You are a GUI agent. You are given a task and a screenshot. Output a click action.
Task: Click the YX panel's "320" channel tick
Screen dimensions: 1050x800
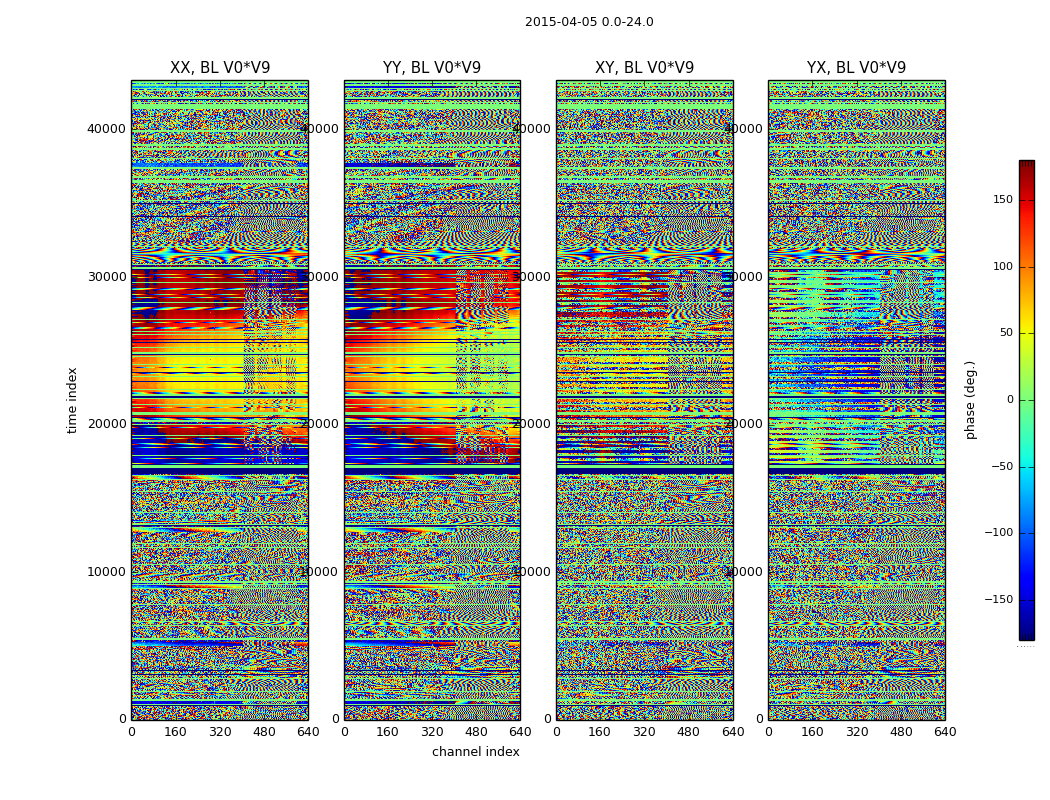click(856, 732)
